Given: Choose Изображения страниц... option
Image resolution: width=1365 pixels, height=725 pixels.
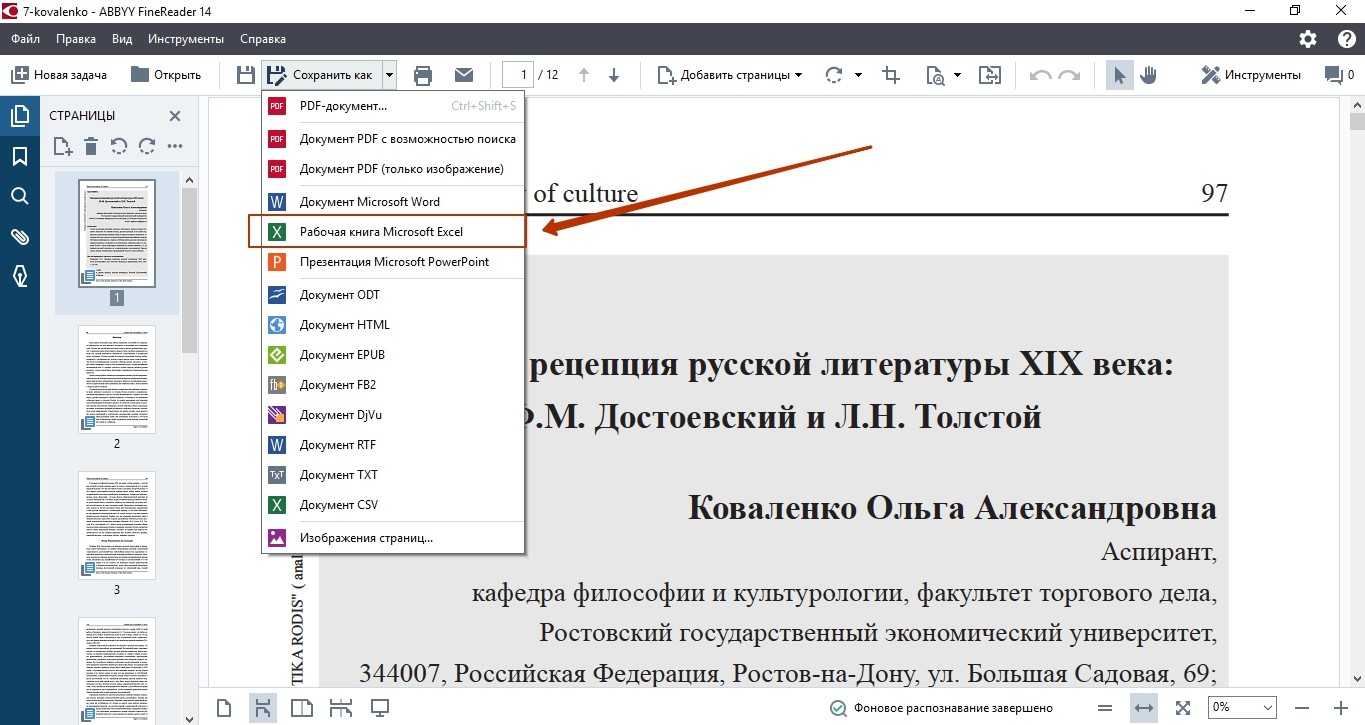Looking at the screenshot, I should click(393, 538).
